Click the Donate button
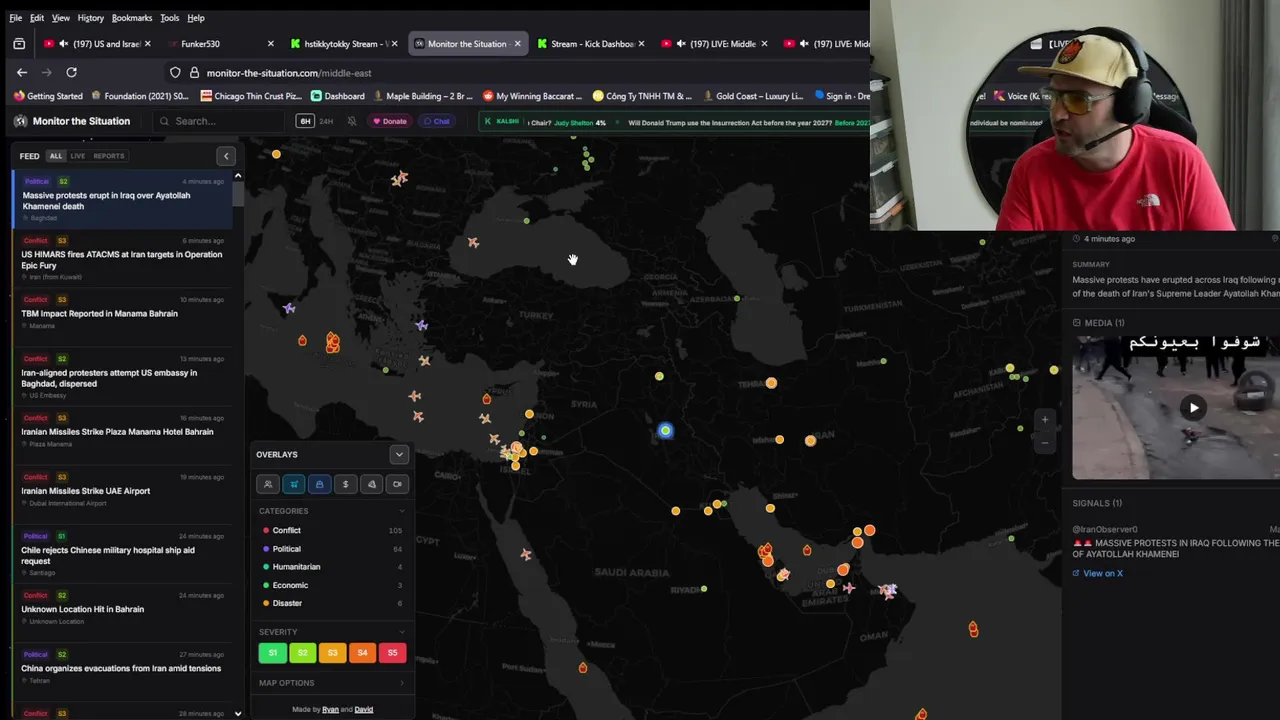 pos(390,121)
